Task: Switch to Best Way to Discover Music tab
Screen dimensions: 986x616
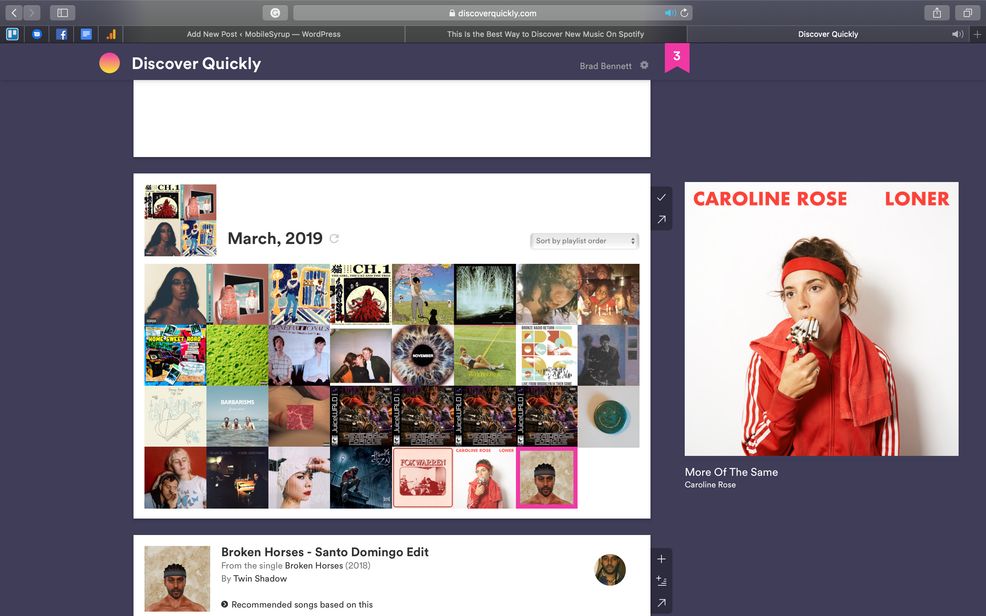Action: [x=545, y=34]
